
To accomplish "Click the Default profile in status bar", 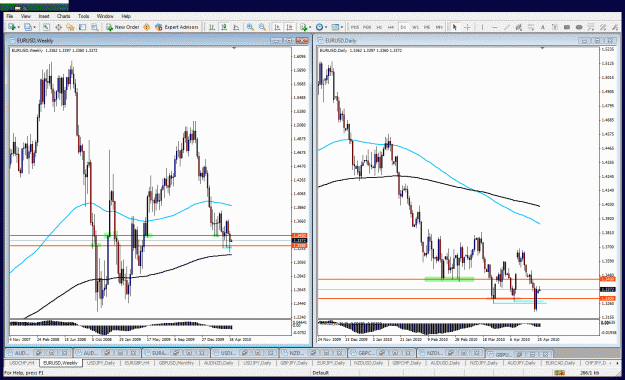I will click(x=320, y=373).
